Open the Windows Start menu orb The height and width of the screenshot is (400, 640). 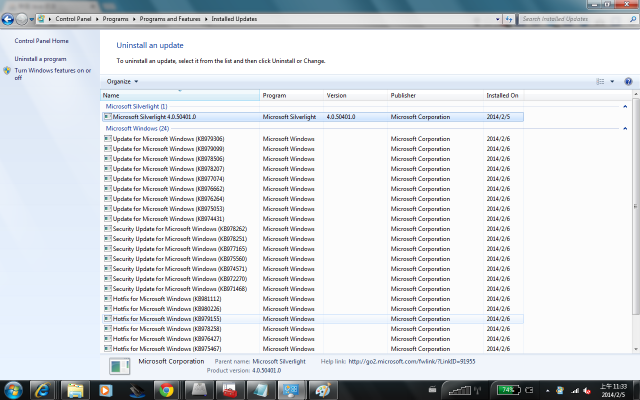coord(13,390)
